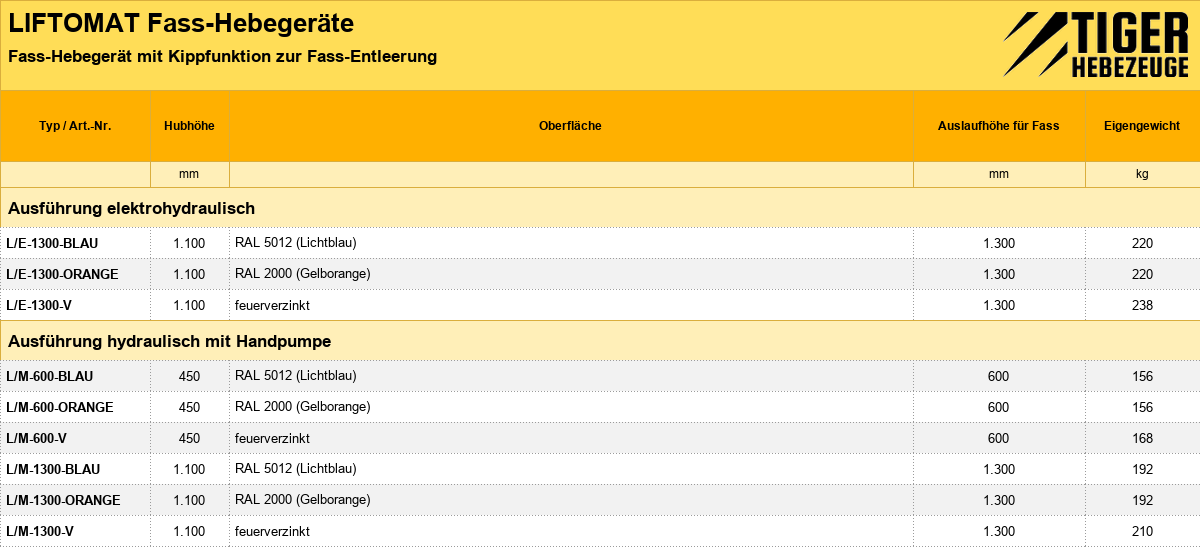
Task: Click RAL 2000 (Gelborange) in L/E-1300-ORANGE row
Action: tap(303, 274)
